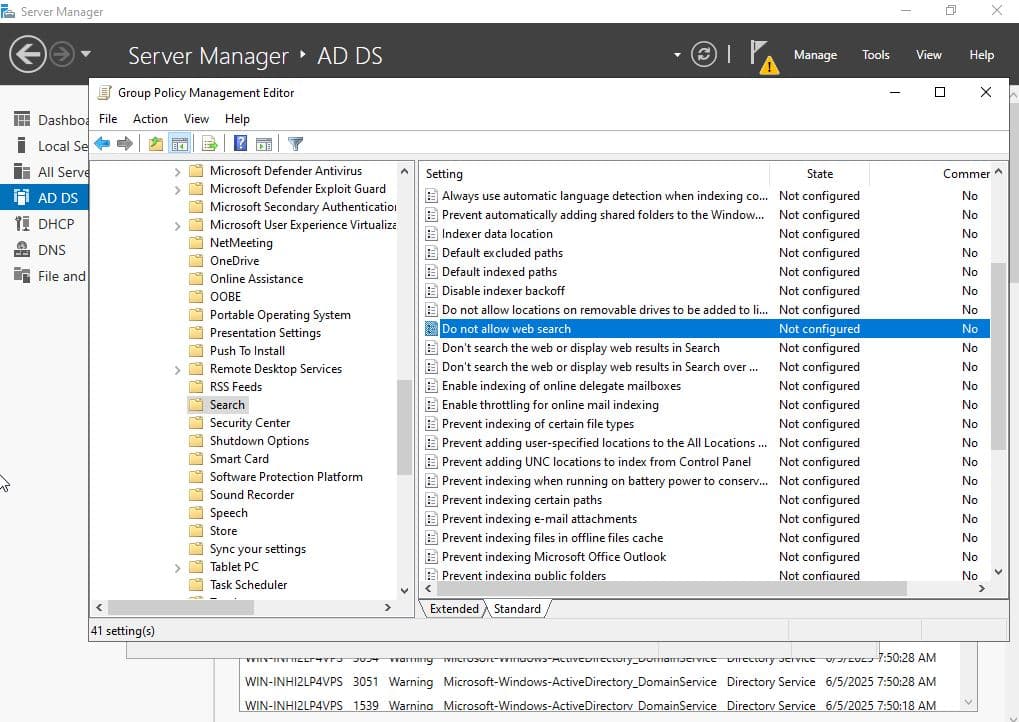This screenshot has height=722, width=1019.
Task: Click the Filter funnel icon
Action: click(x=295, y=144)
